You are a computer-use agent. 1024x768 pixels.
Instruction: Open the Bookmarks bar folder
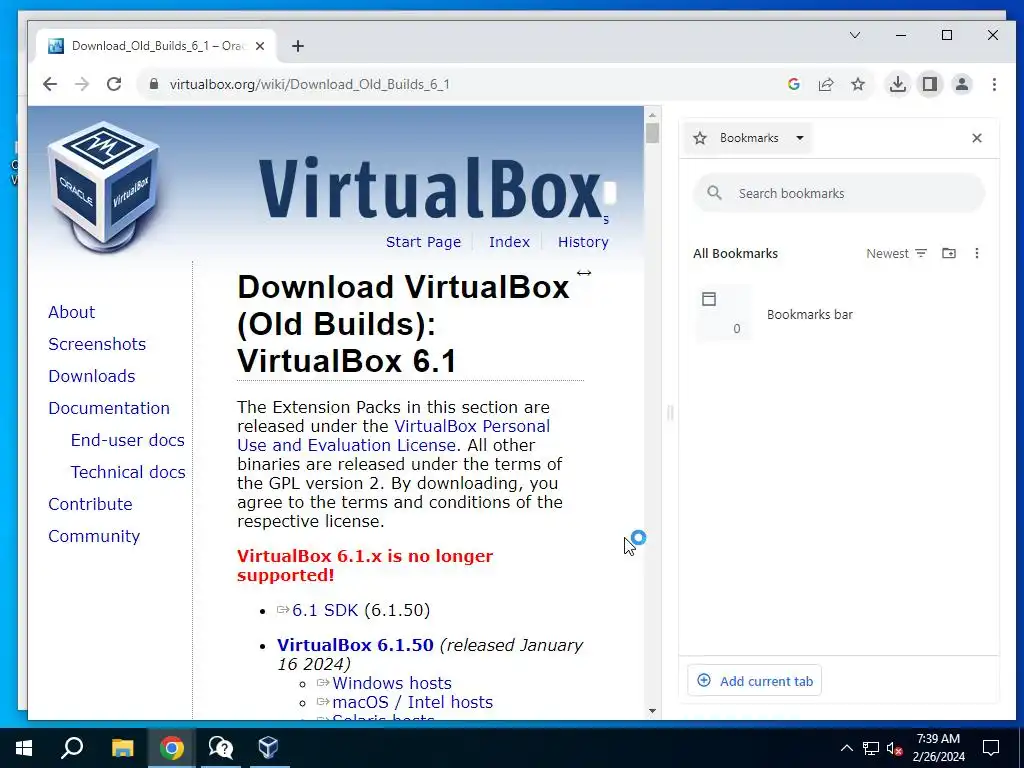click(x=839, y=314)
